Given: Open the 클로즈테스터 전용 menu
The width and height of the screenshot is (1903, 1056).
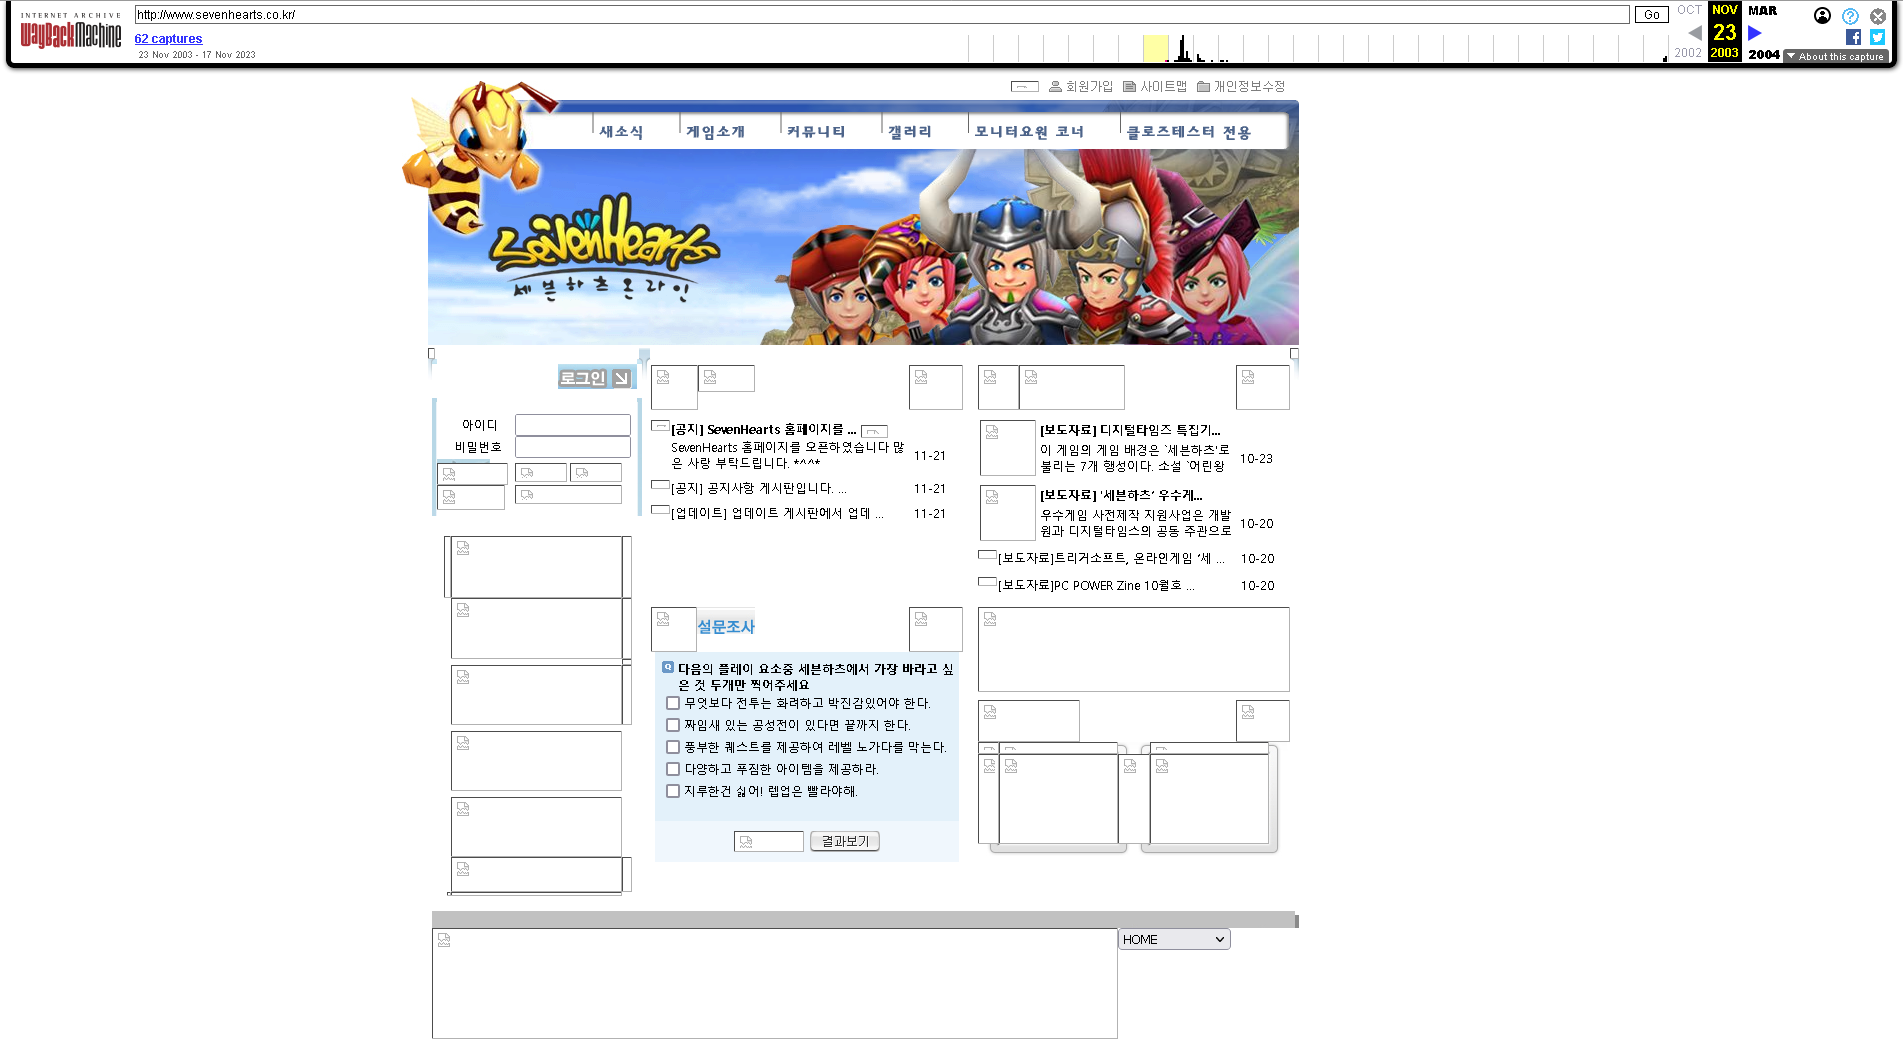Looking at the screenshot, I should pyautogui.click(x=1189, y=132).
